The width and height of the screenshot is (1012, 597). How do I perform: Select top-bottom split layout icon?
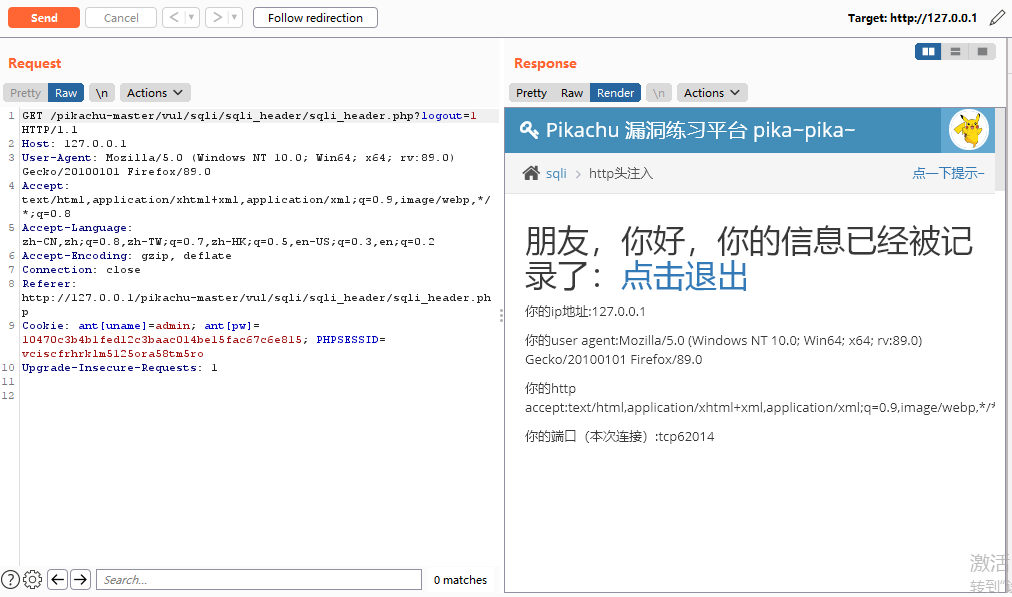click(x=955, y=52)
